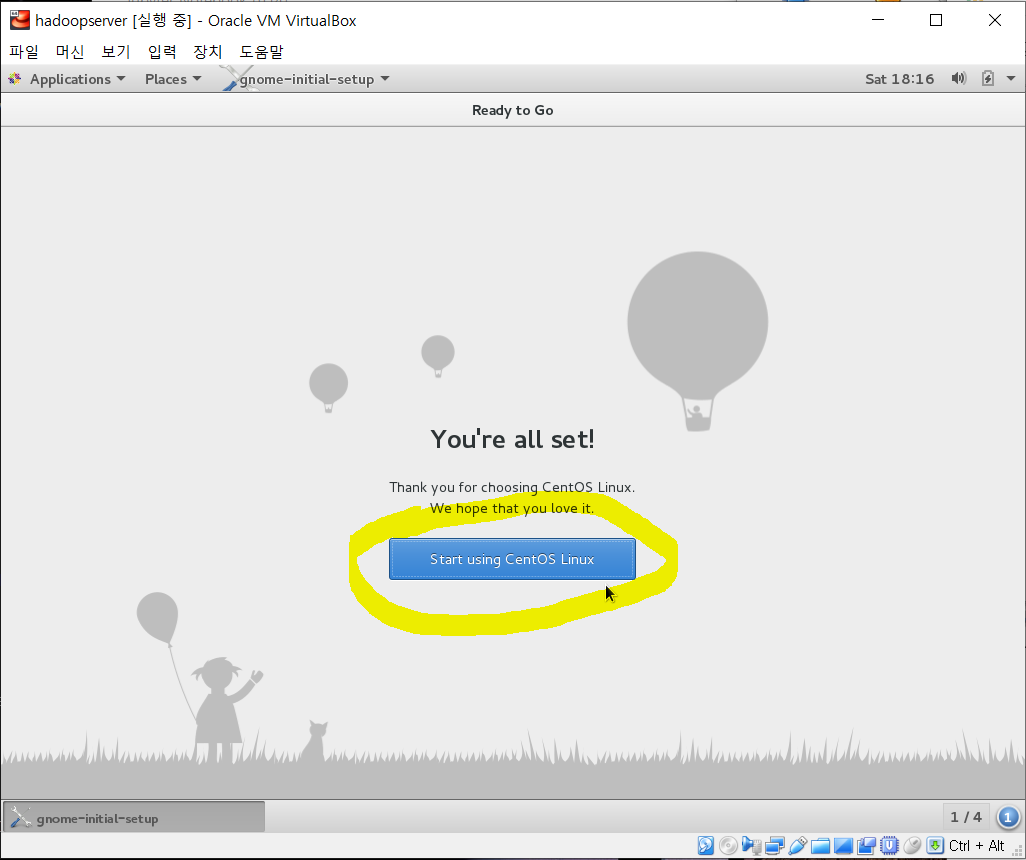The height and width of the screenshot is (860, 1026).
Task: Open the Places menu
Action: [x=173, y=79]
